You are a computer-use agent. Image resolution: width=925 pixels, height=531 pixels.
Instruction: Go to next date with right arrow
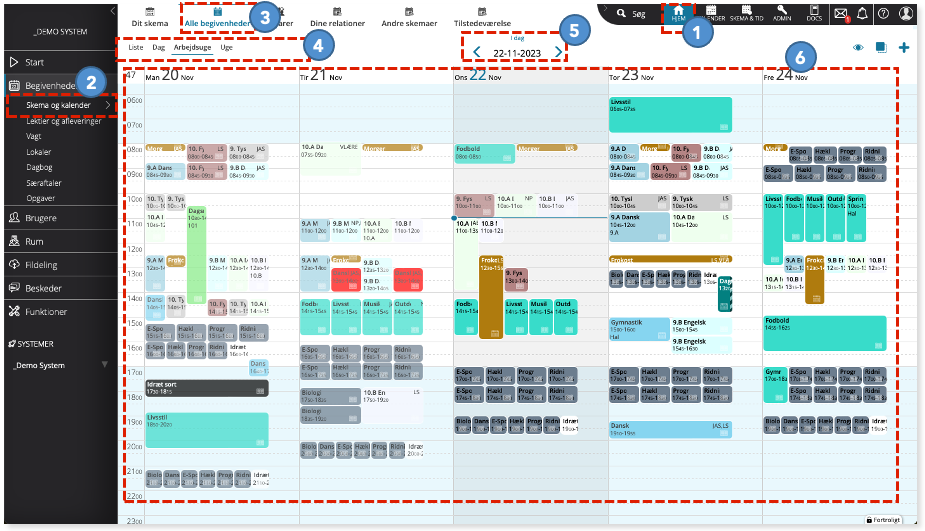558,52
